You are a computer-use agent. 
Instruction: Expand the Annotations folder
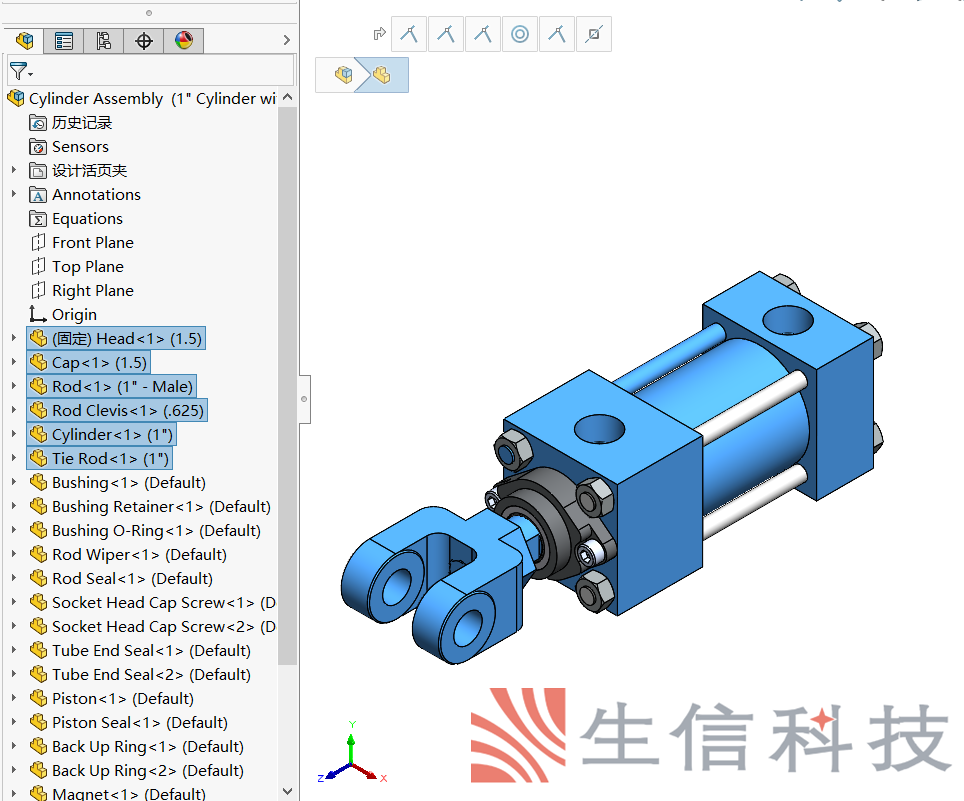coord(14,194)
